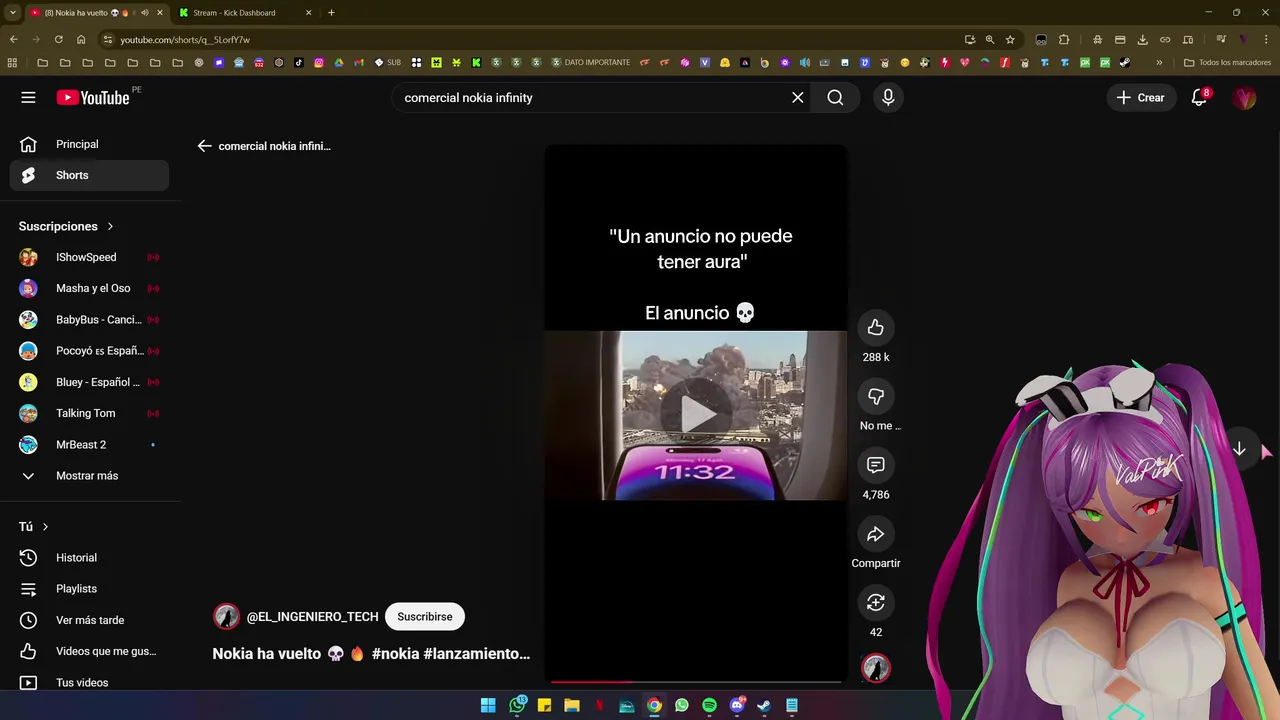Open Discord from the taskbar
The height and width of the screenshot is (720, 1280).
coord(737,705)
